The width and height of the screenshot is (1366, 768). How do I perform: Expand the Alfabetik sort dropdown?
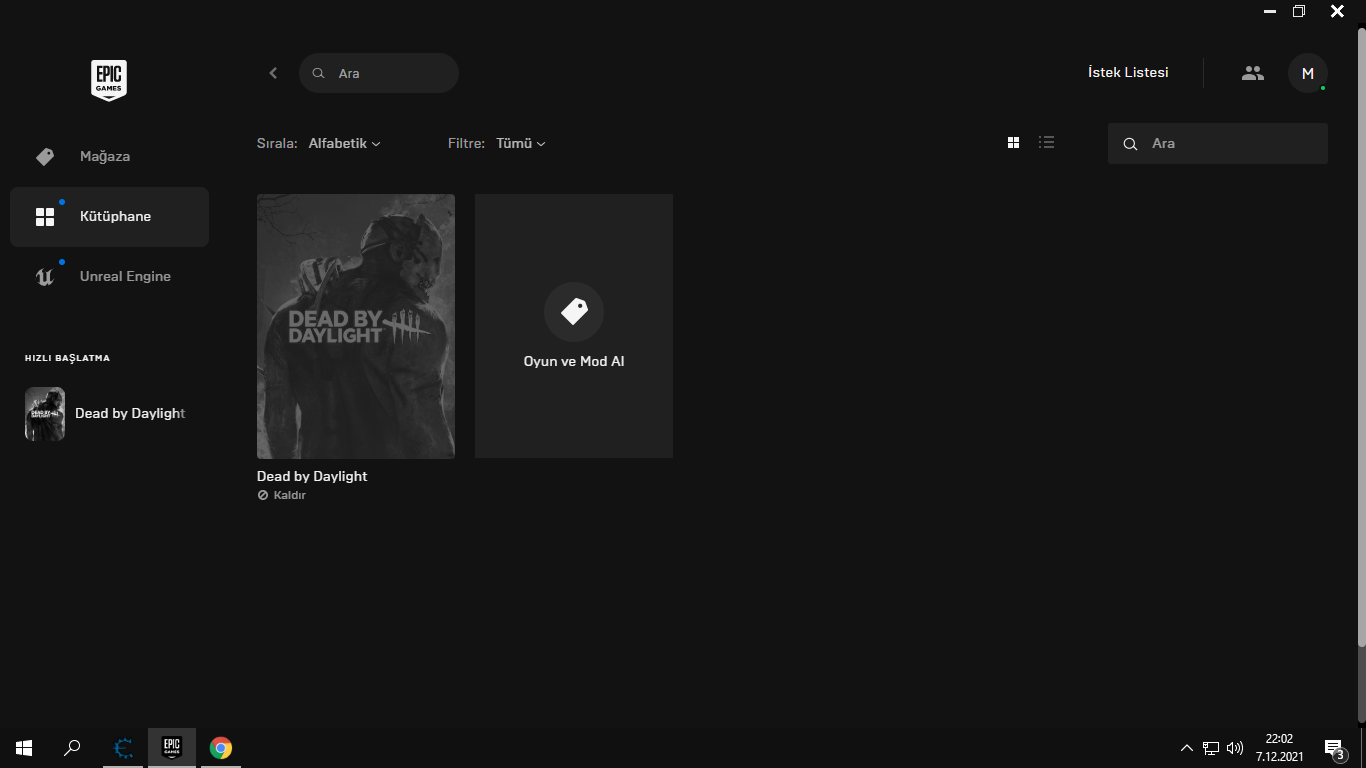[x=344, y=143]
